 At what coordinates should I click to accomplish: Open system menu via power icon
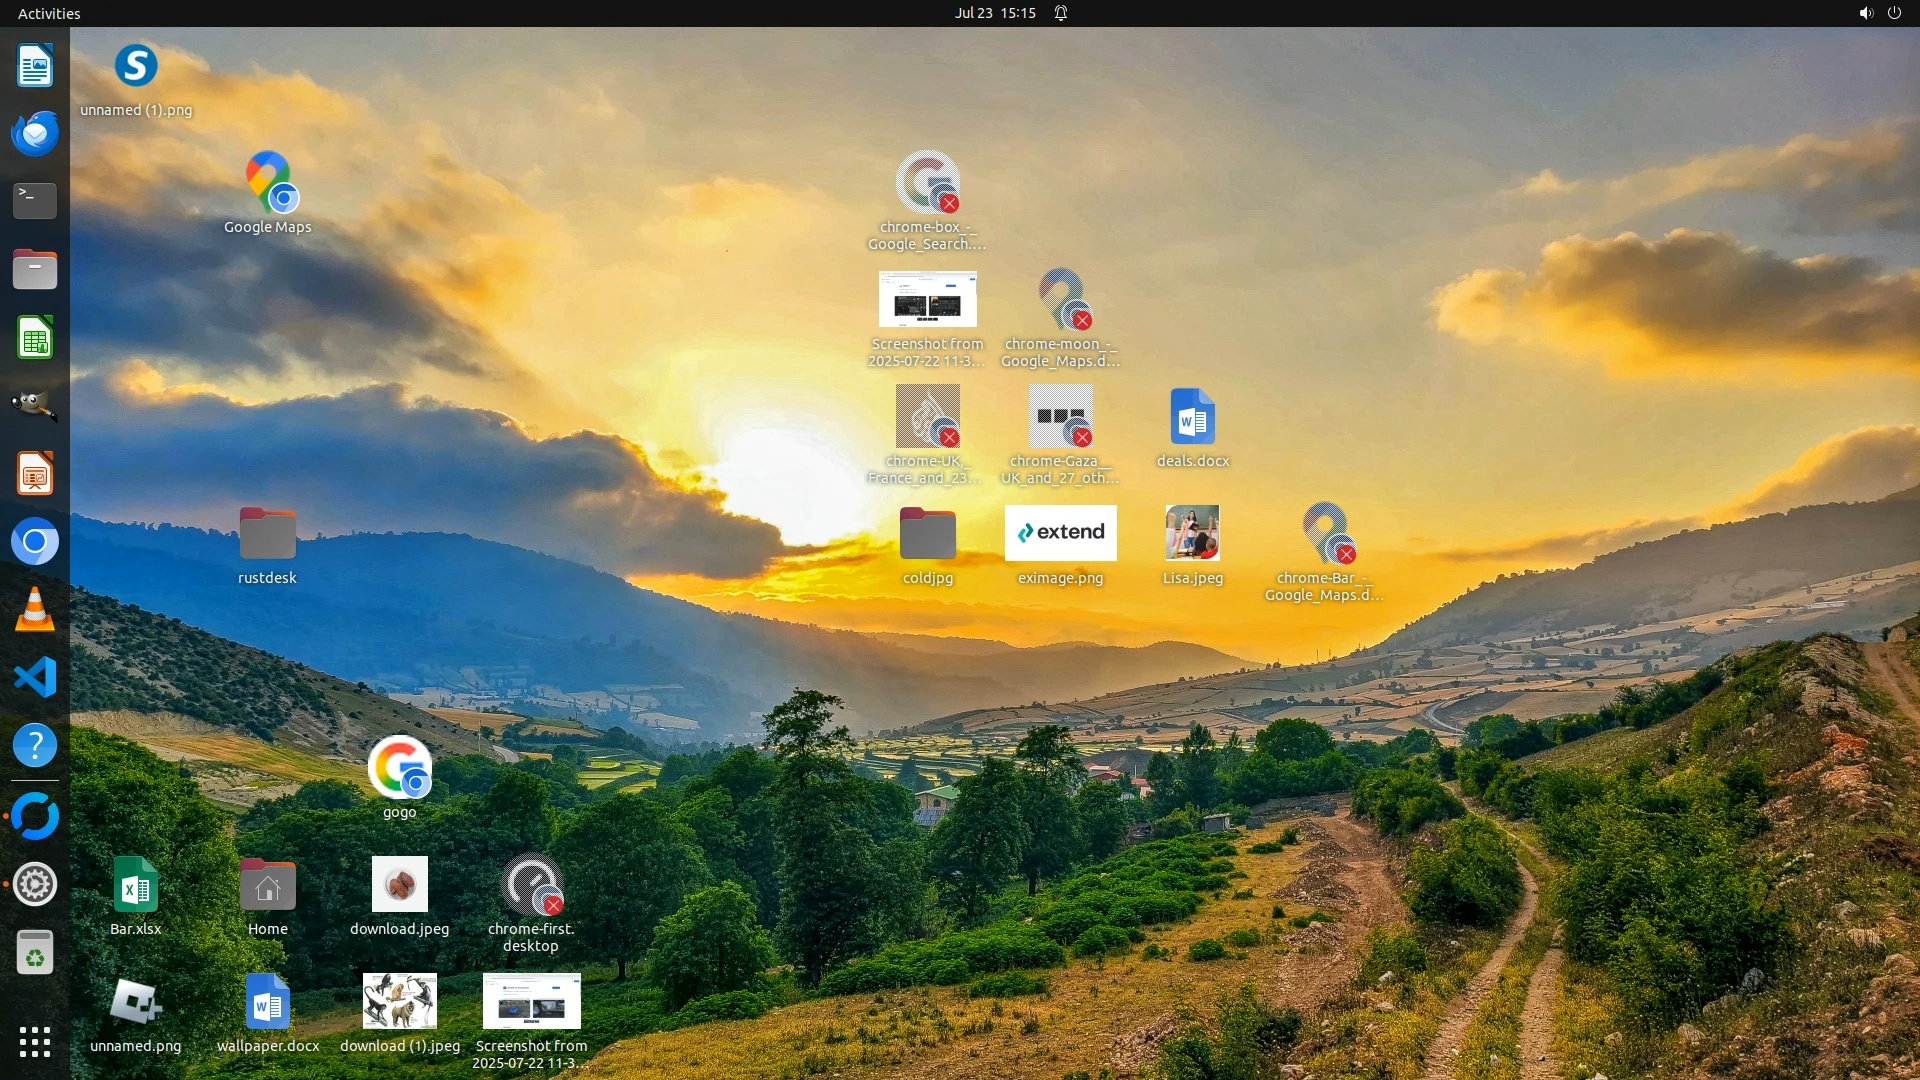coord(1894,13)
